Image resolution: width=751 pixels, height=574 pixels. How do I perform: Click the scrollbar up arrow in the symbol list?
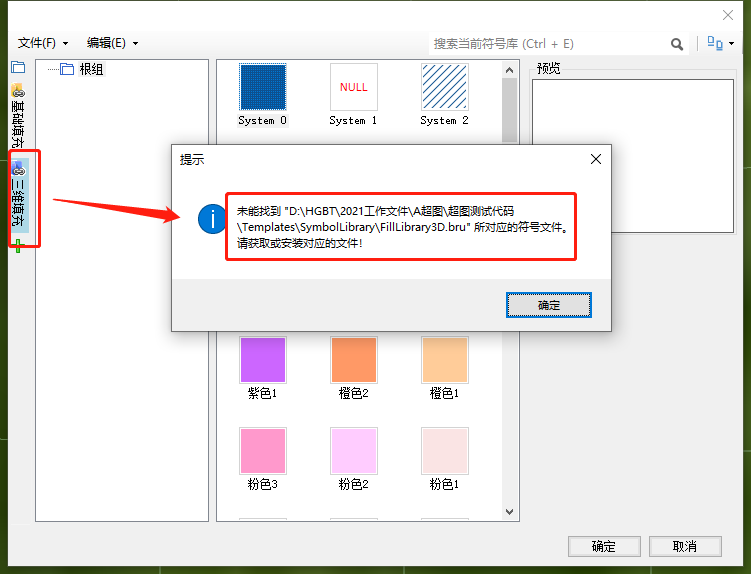coord(510,70)
